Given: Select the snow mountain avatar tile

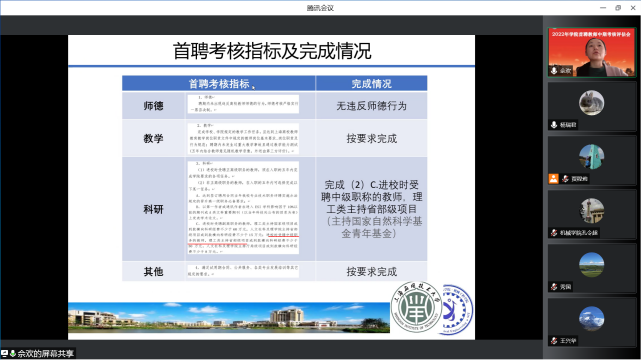Looking at the screenshot, I should (591, 318).
